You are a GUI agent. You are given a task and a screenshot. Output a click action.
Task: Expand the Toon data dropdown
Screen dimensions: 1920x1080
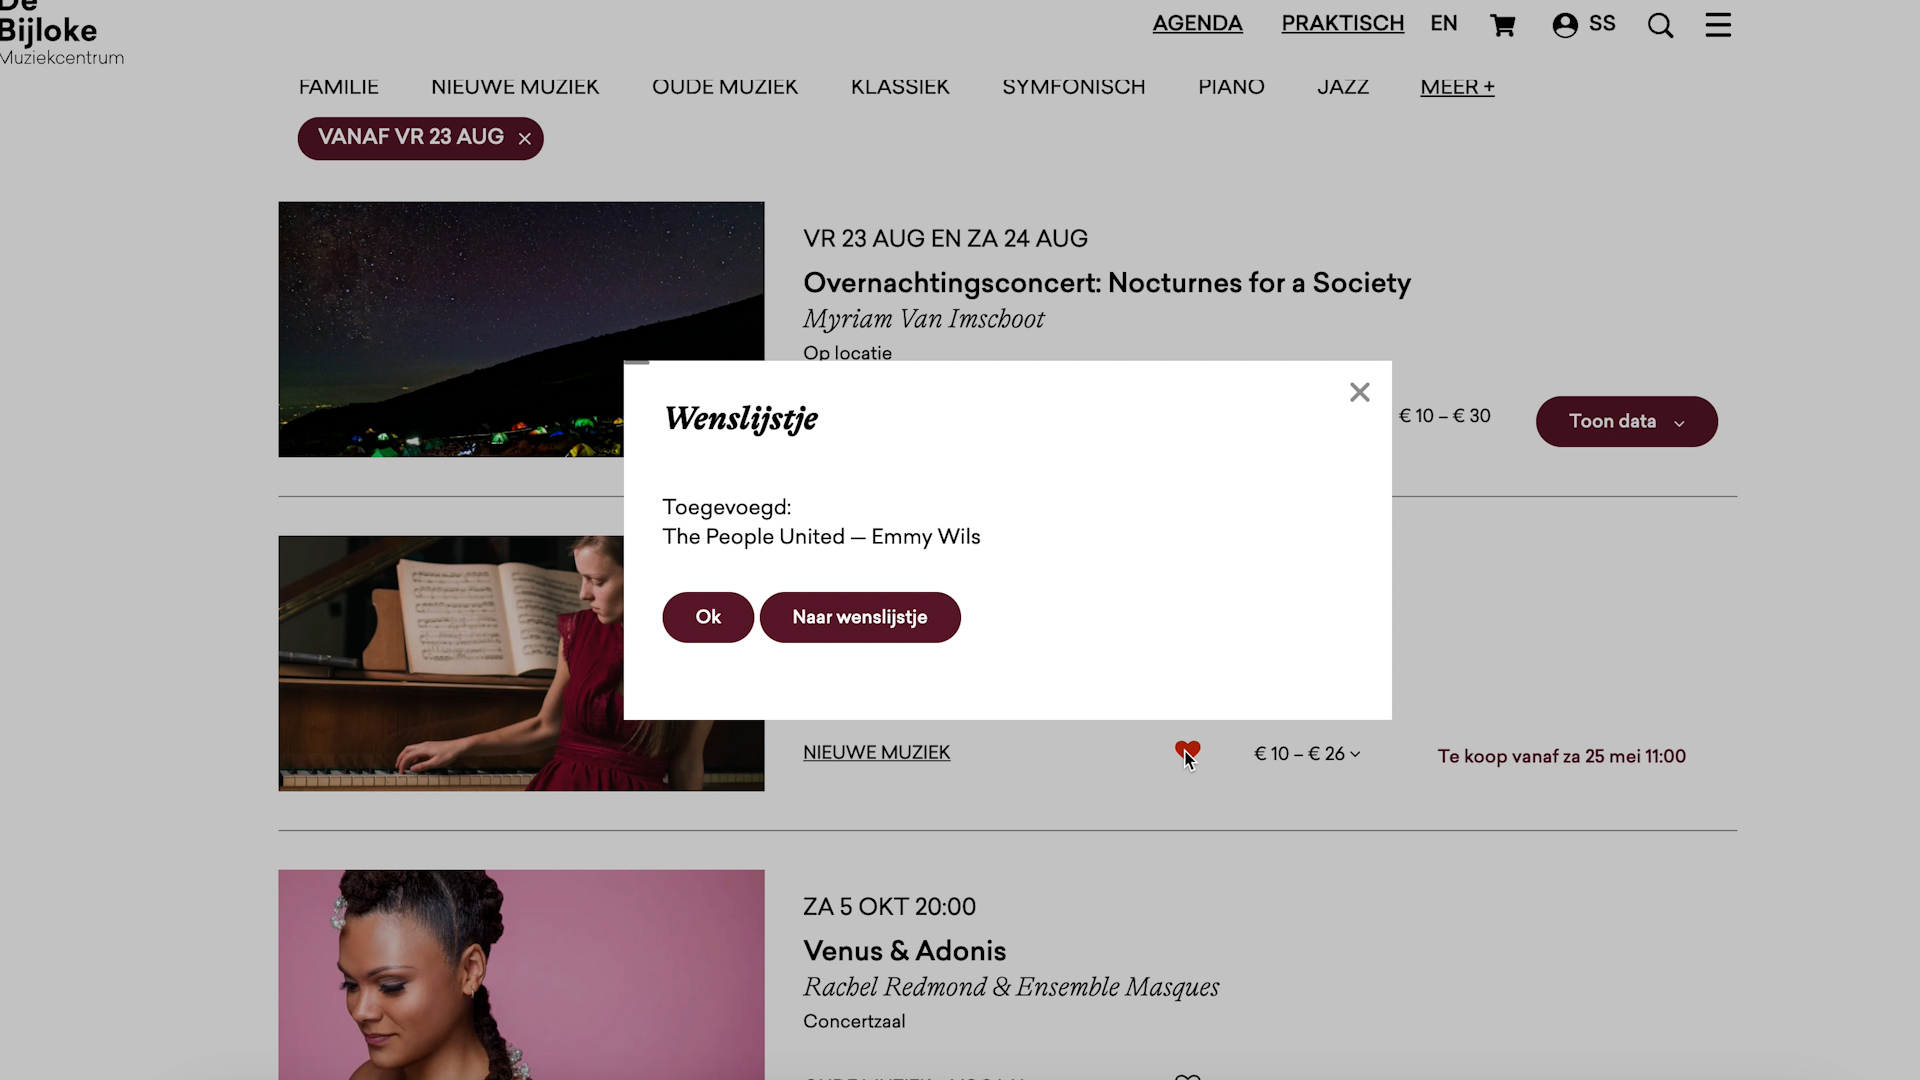coord(1626,421)
